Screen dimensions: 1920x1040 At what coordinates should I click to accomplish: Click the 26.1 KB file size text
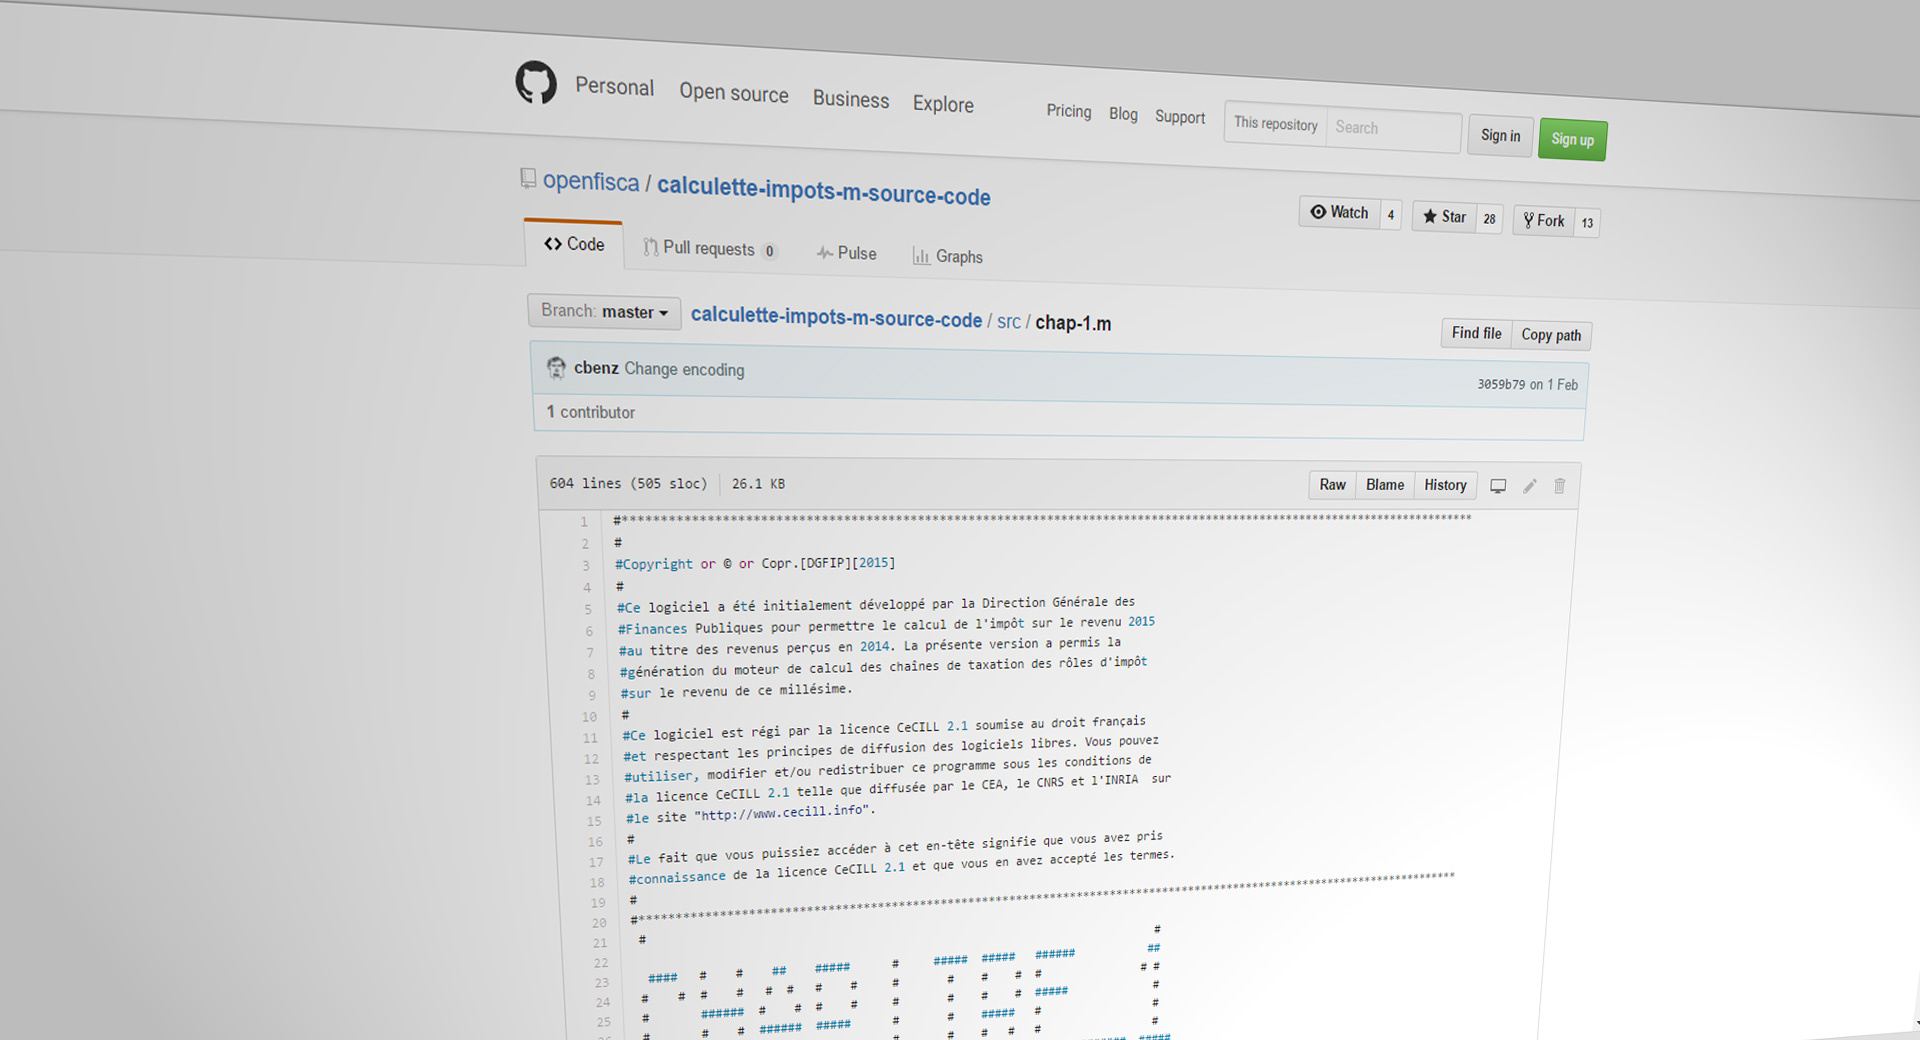tap(758, 484)
